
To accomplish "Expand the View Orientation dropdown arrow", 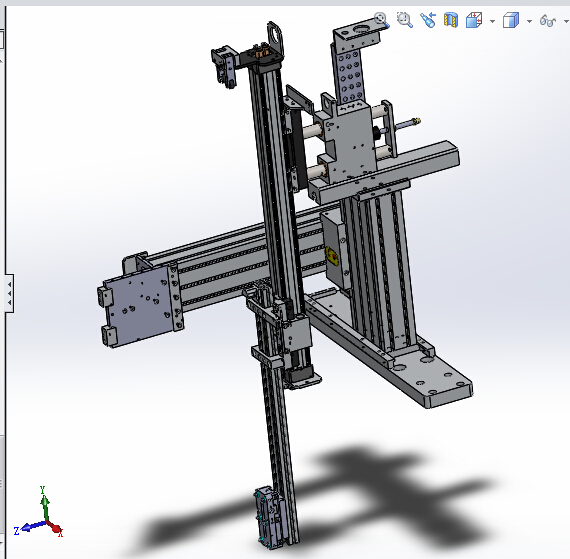I will click(x=492, y=21).
